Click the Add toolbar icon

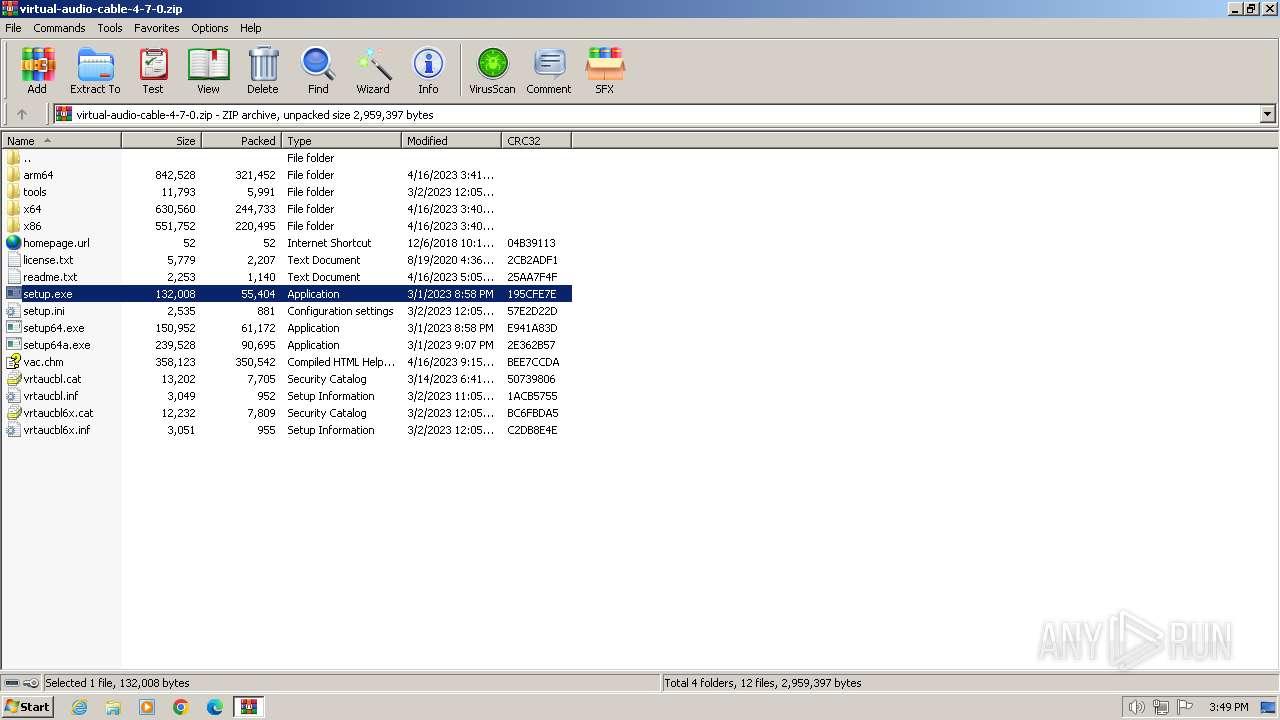[x=37, y=70]
